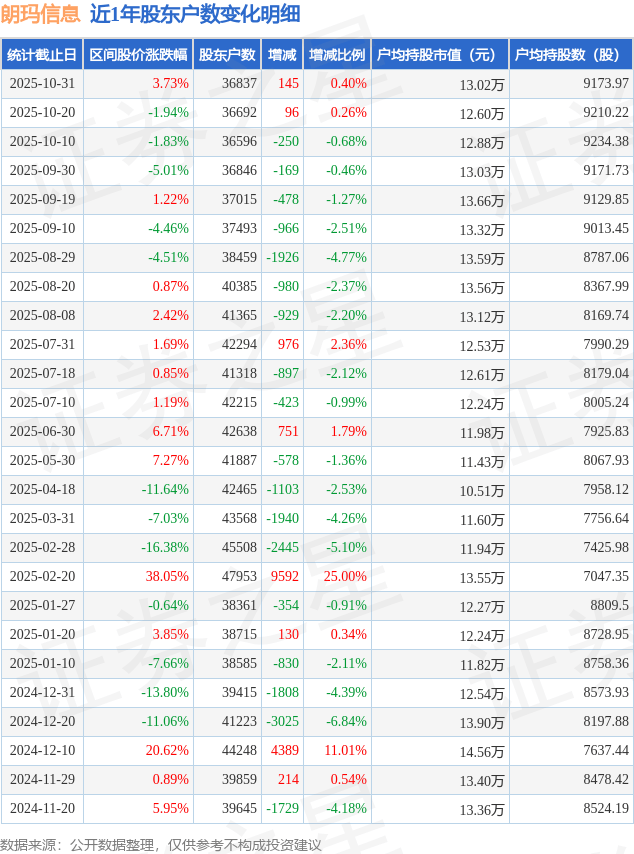This screenshot has width=634, height=854.
Task: Click the 38.05% price change cell
Action: (167, 577)
